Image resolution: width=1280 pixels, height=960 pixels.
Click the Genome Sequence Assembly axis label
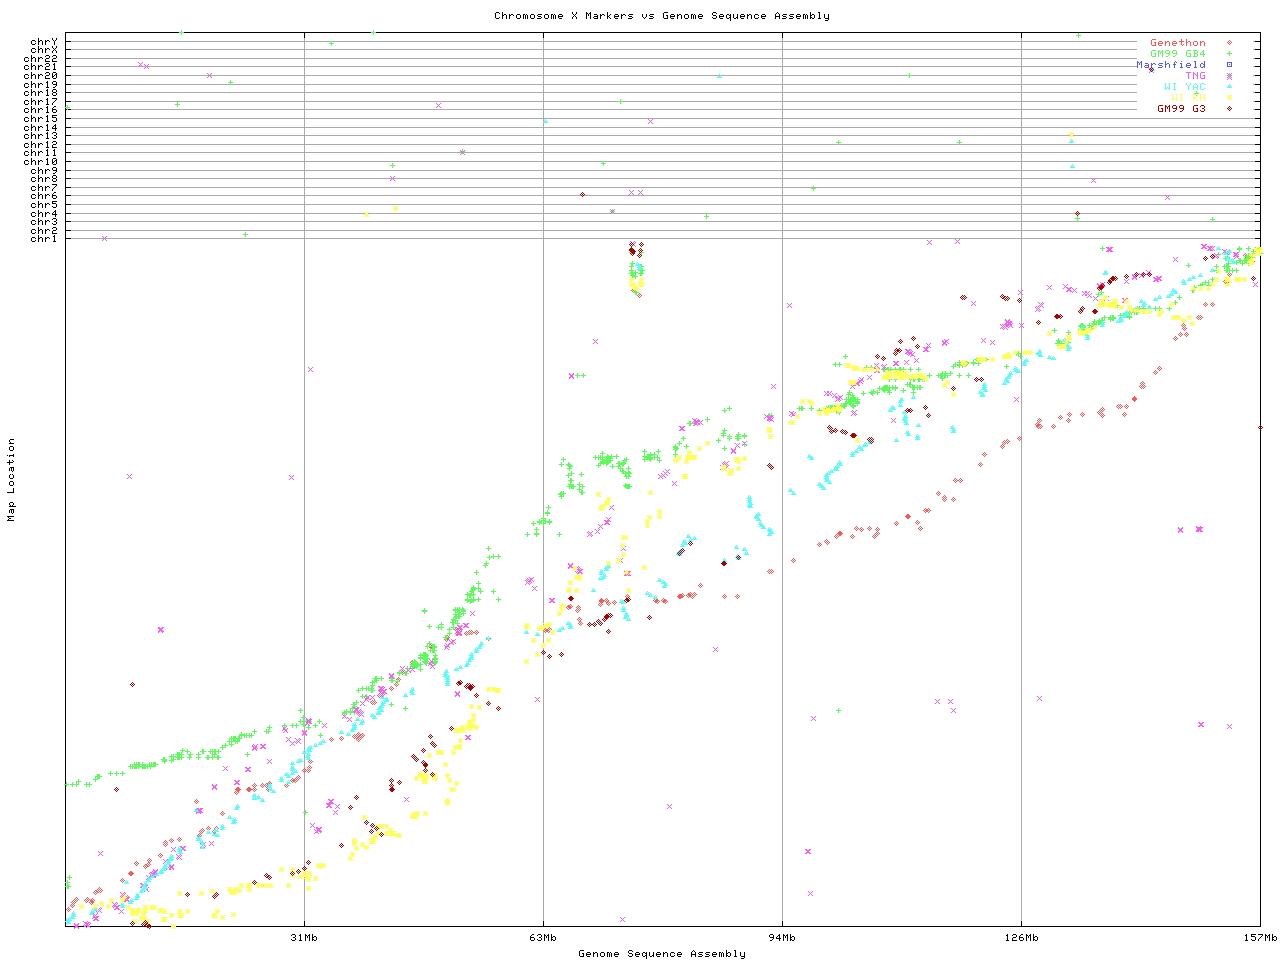pos(661,954)
